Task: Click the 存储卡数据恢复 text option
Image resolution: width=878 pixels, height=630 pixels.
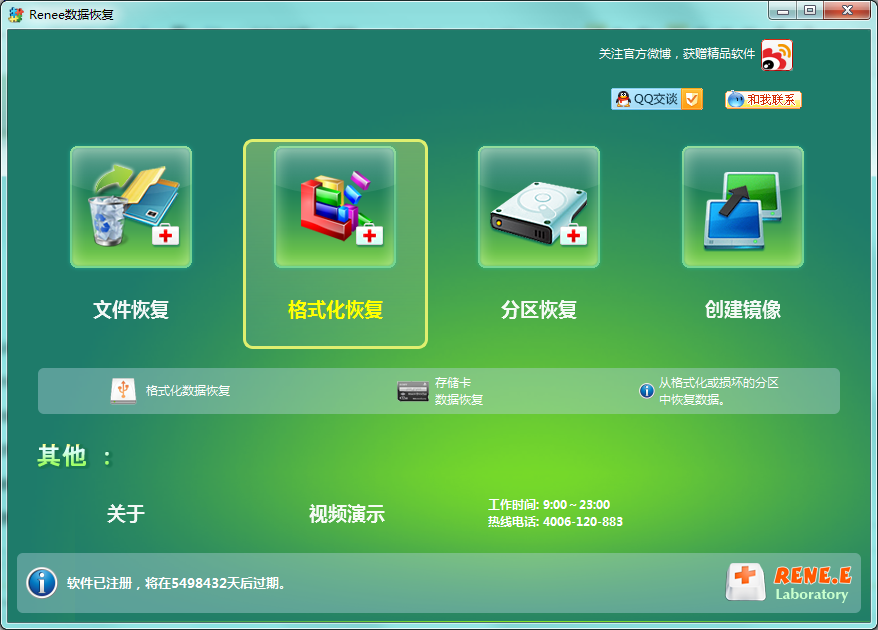Action: [x=459, y=392]
